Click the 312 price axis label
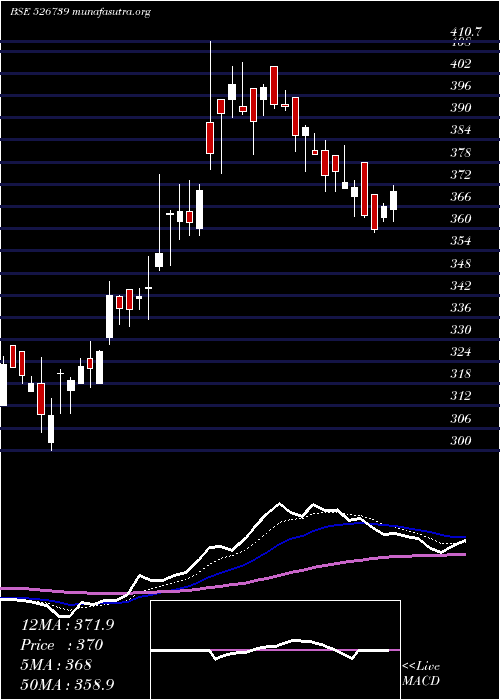500x700 pixels. click(461, 396)
